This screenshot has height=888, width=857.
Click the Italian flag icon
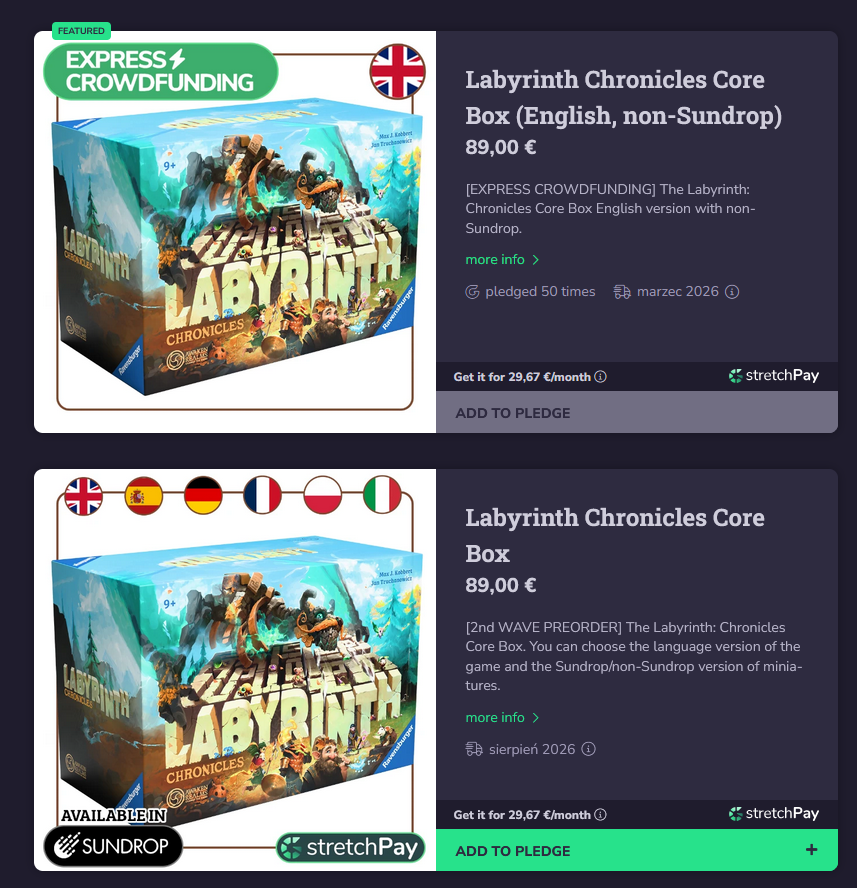pos(382,496)
